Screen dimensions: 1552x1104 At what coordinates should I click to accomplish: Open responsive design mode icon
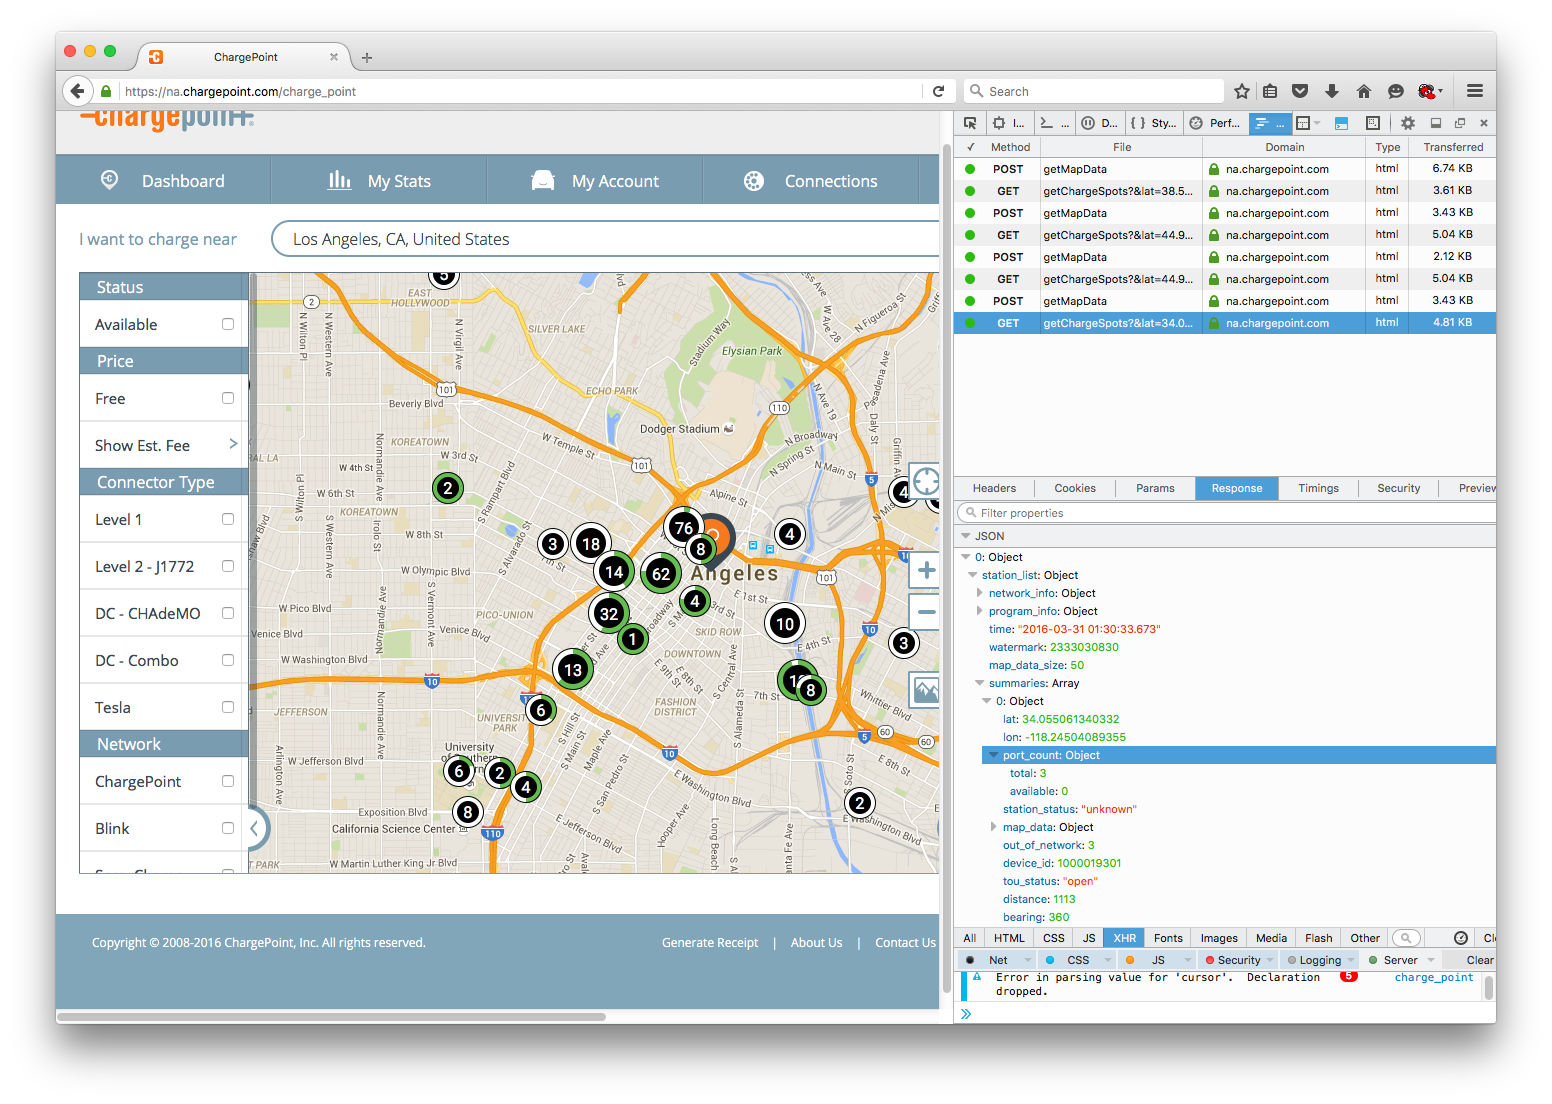pyautogui.click(x=1373, y=123)
